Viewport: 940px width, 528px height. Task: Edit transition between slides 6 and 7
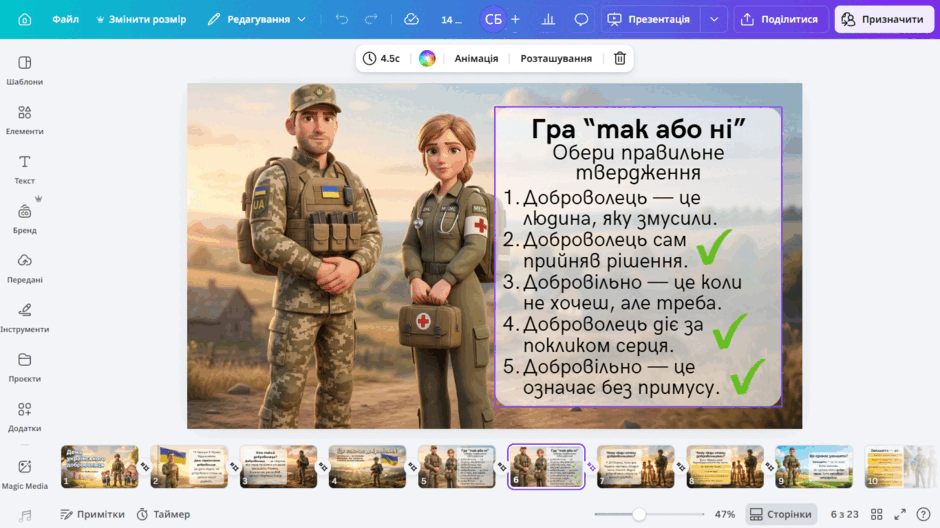tap(591, 466)
